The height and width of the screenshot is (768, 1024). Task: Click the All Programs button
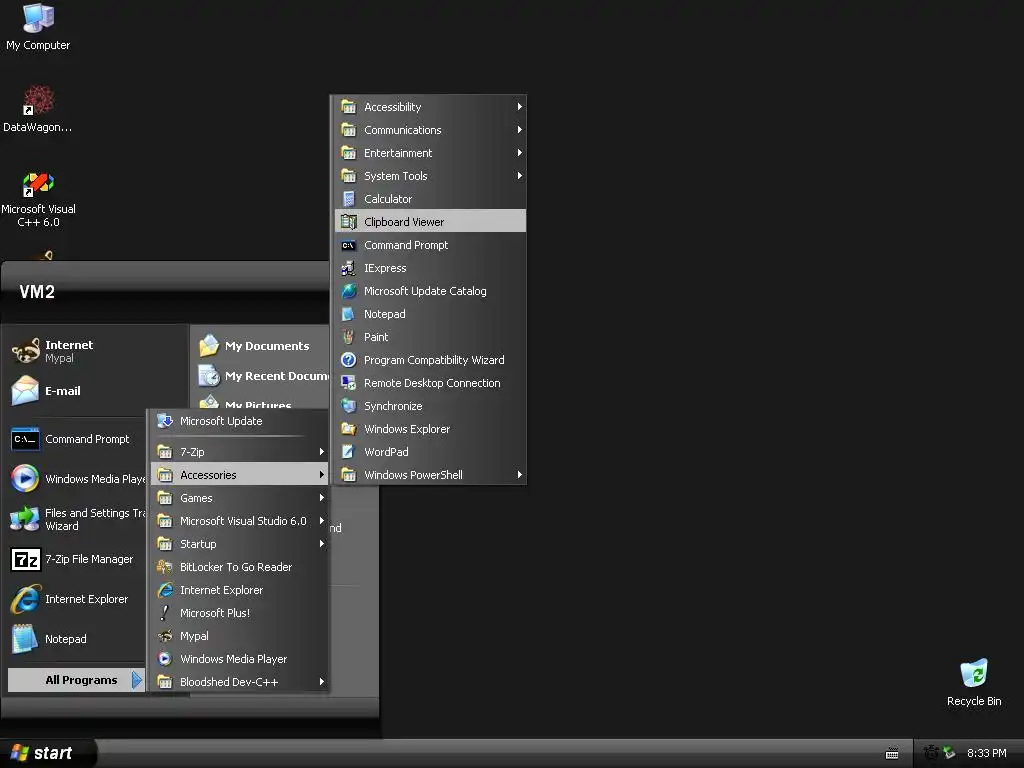point(76,680)
